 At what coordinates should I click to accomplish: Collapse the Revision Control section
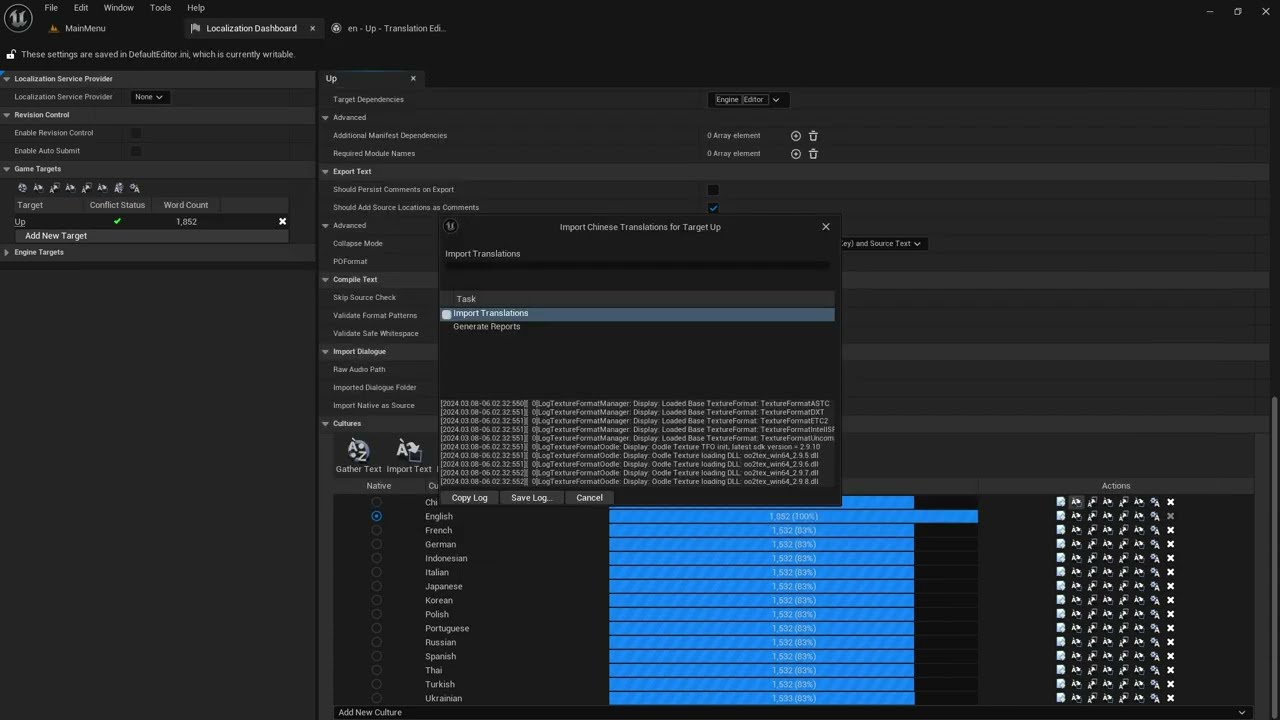(7, 115)
